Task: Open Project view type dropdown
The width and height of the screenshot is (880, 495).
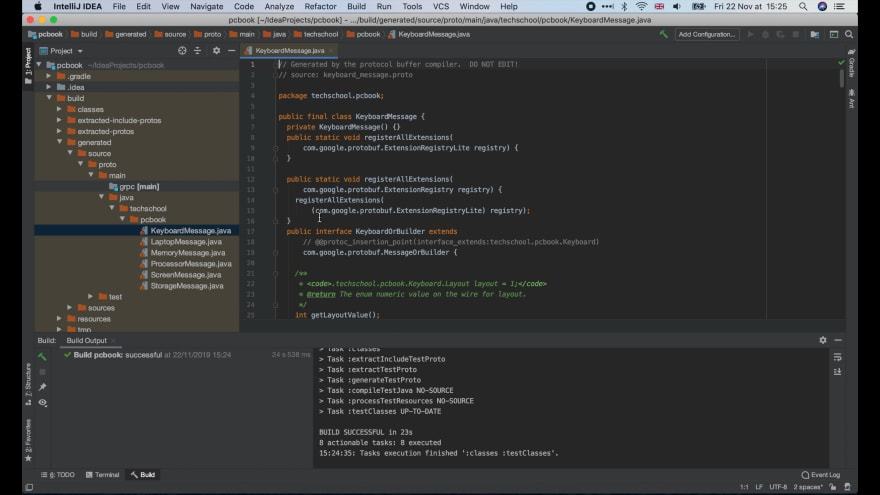Action: tap(61, 51)
